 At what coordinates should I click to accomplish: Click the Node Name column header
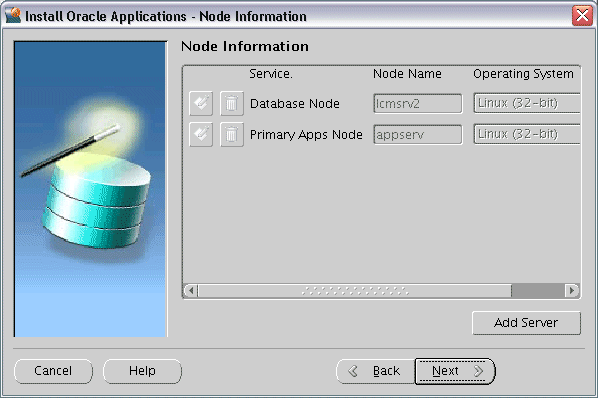(407, 74)
